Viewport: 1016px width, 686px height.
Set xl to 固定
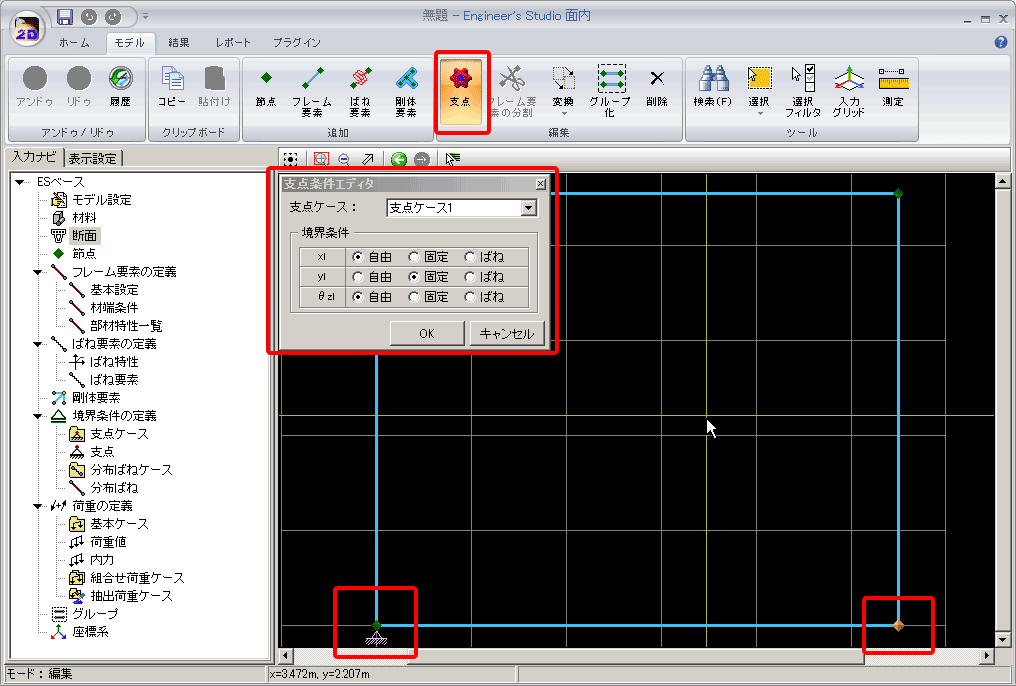[x=413, y=257]
